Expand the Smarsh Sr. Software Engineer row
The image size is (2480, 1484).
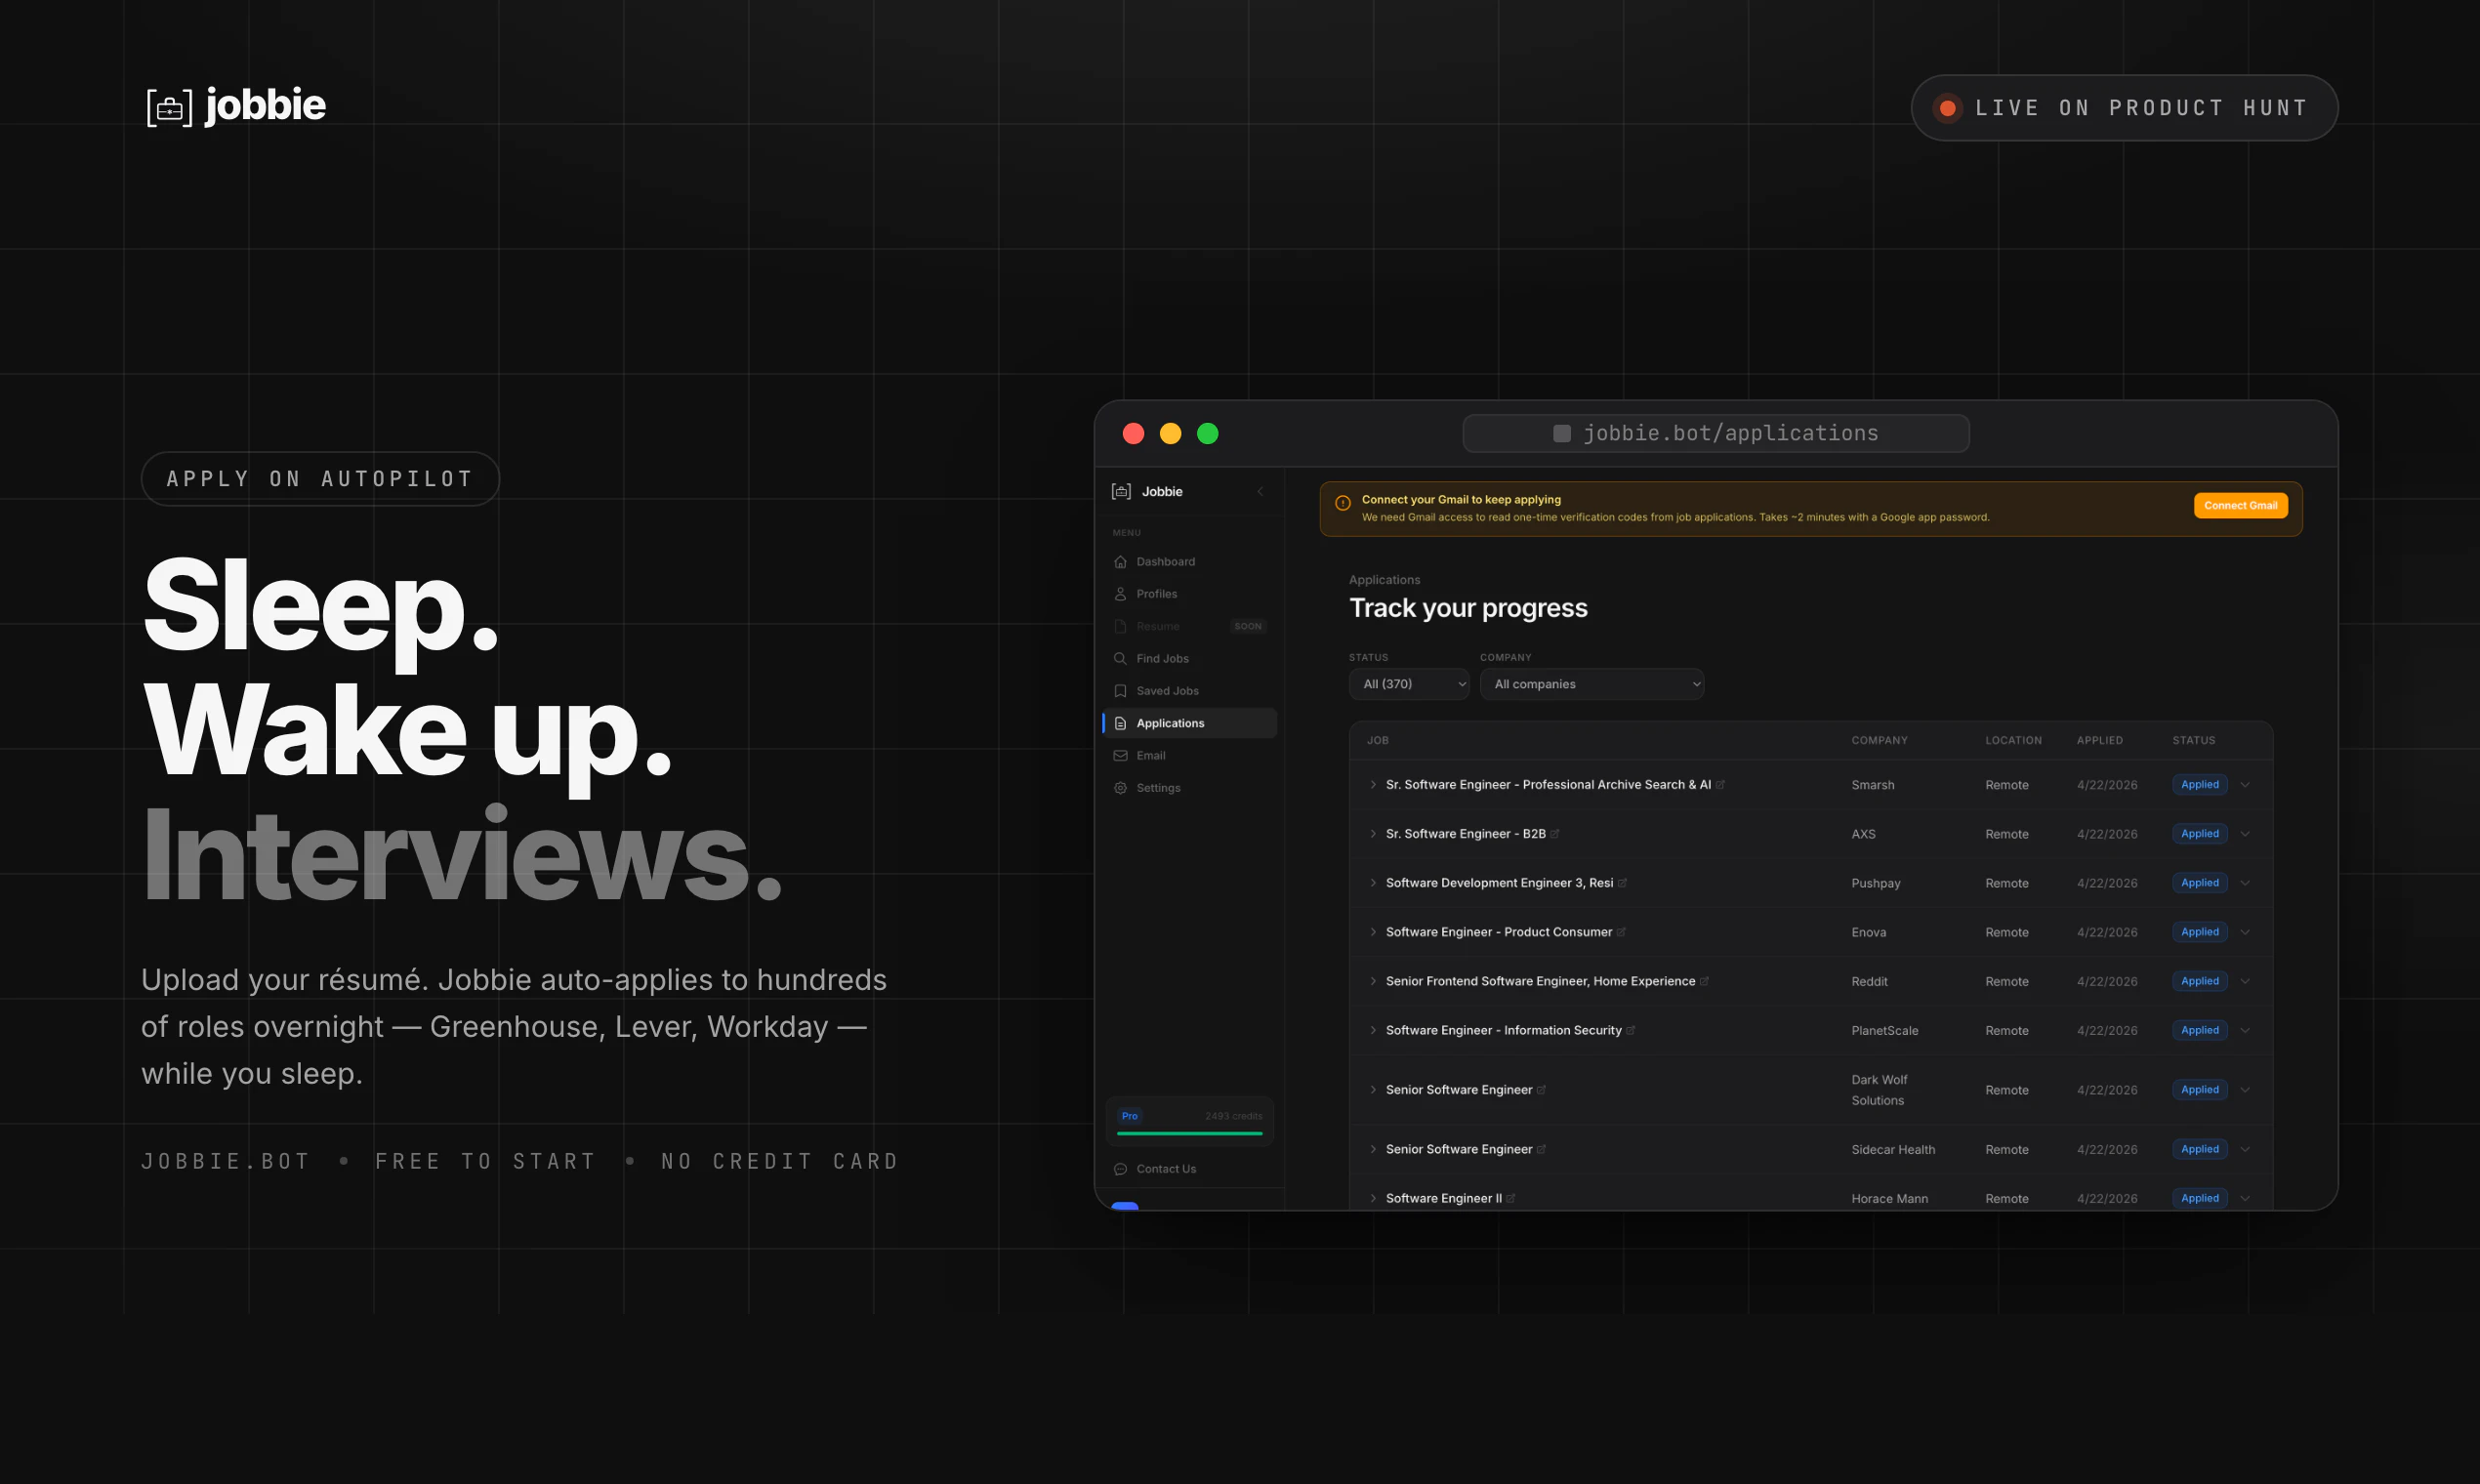(1373, 785)
